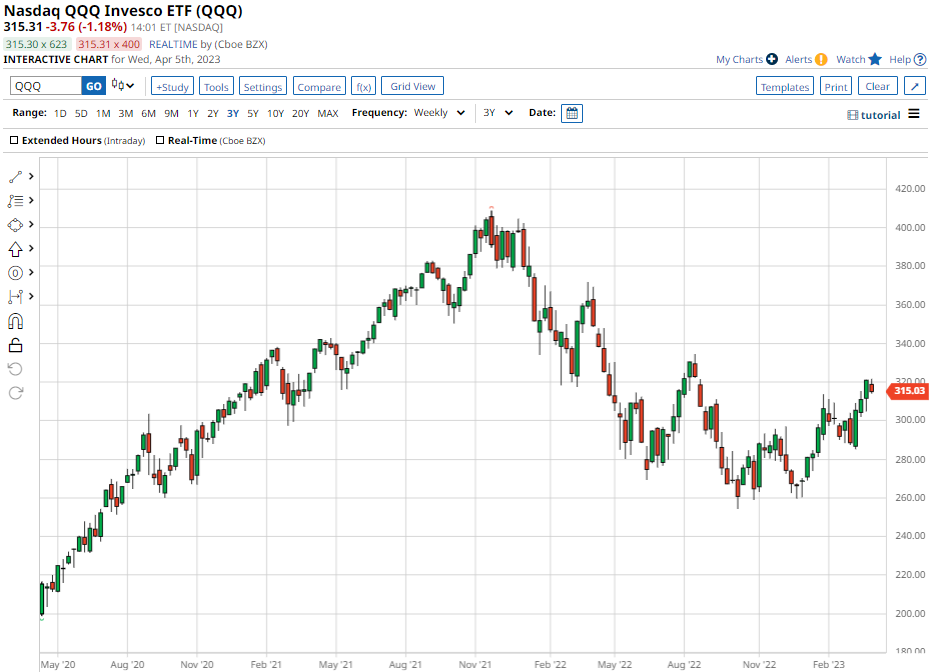The width and height of the screenshot is (938, 672).
Task: Set range to 9M
Action: pos(171,113)
